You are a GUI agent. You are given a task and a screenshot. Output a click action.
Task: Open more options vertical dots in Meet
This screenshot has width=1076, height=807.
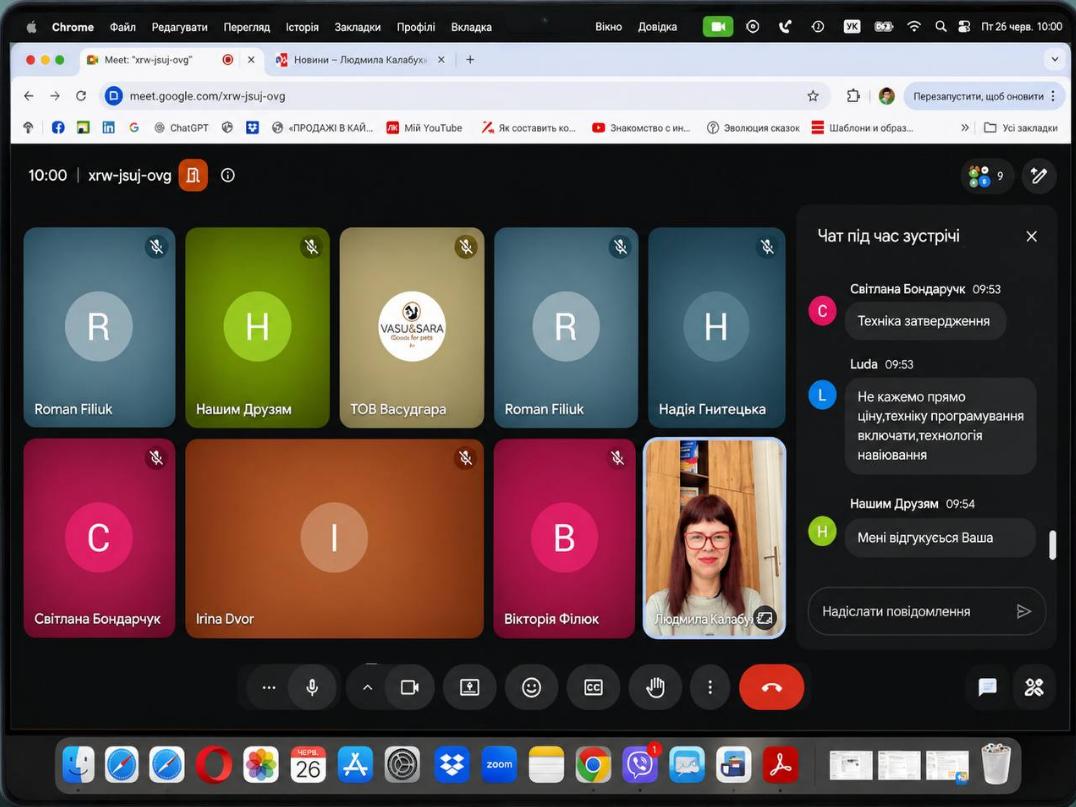(710, 687)
